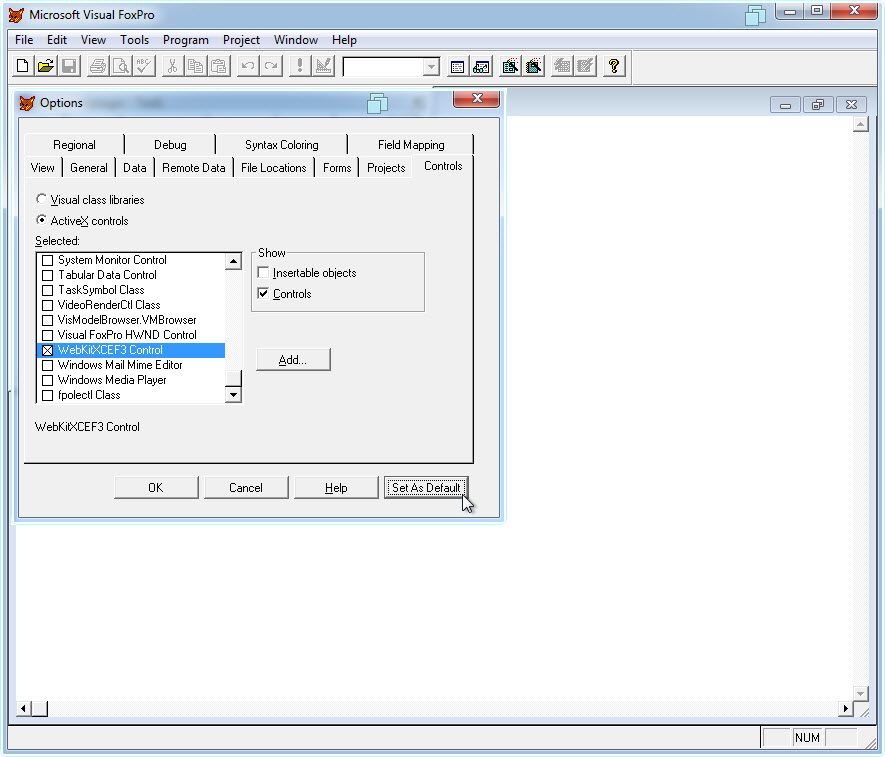The height and width of the screenshot is (757, 885).
Task: Select the ActiveX controls radio button
Action: coord(41,220)
